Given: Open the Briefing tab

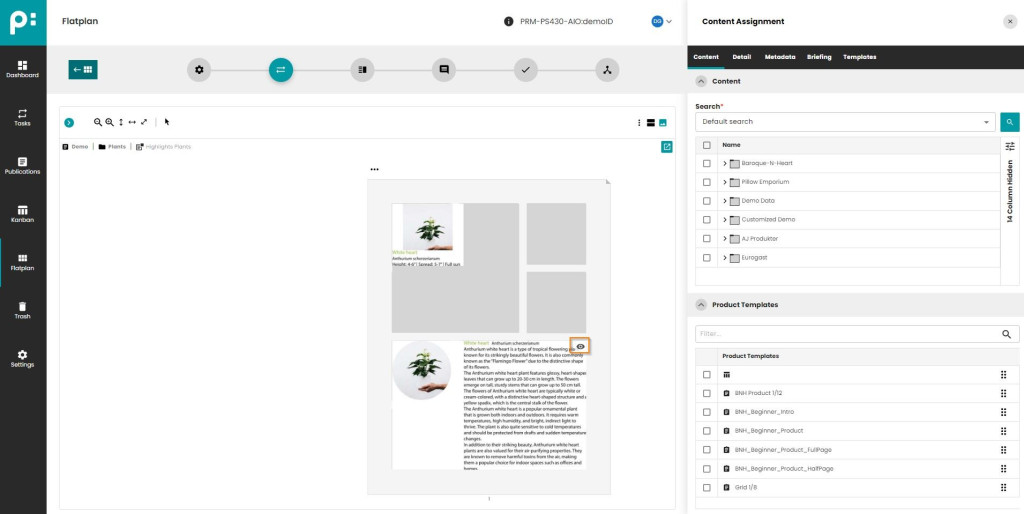Looking at the screenshot, I should tap(818, 57).
